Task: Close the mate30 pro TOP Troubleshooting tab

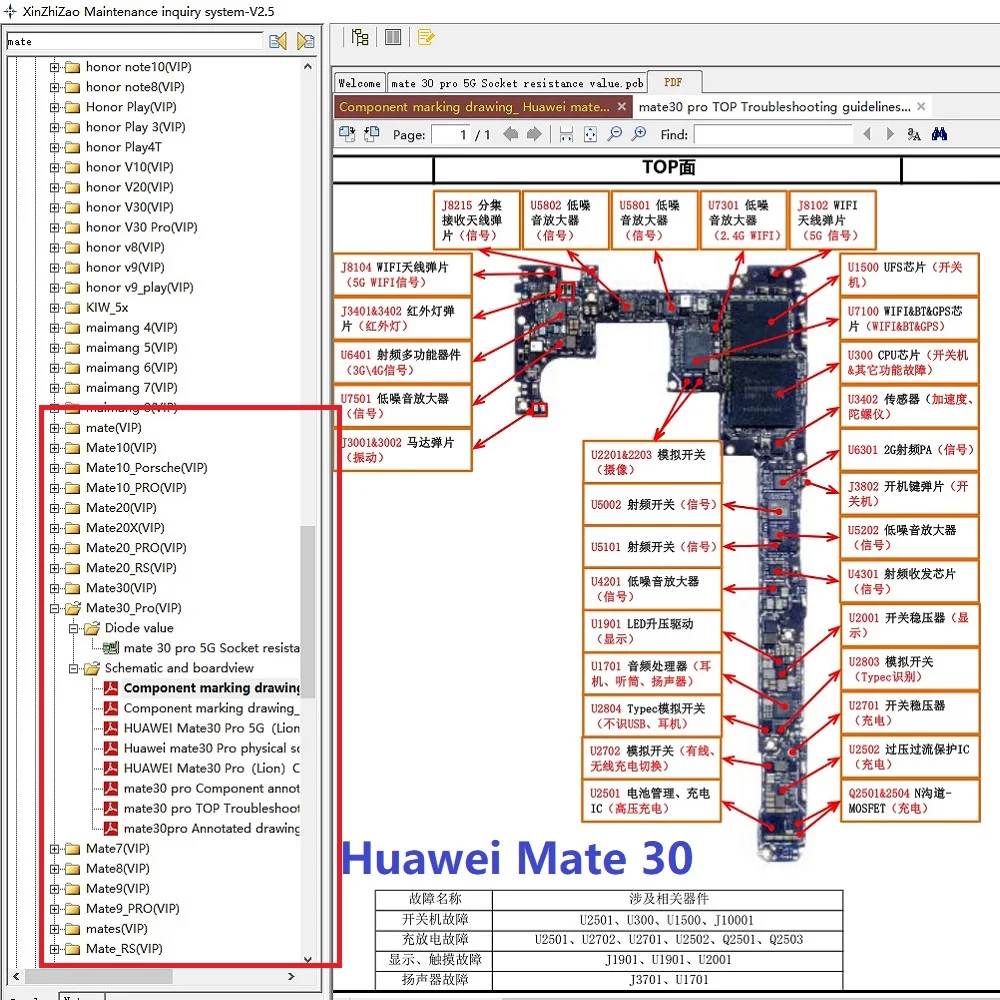Action: 921,107
